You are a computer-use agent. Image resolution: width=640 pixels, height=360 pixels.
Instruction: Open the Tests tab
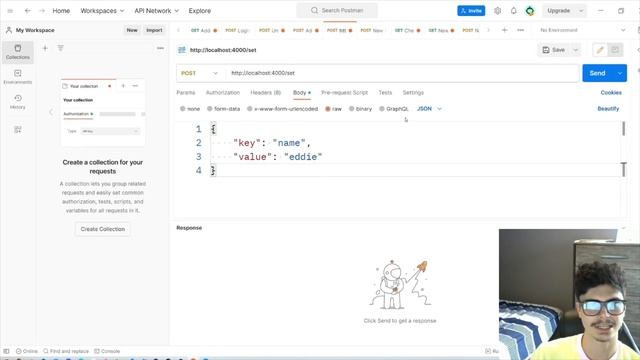point(385,93)
